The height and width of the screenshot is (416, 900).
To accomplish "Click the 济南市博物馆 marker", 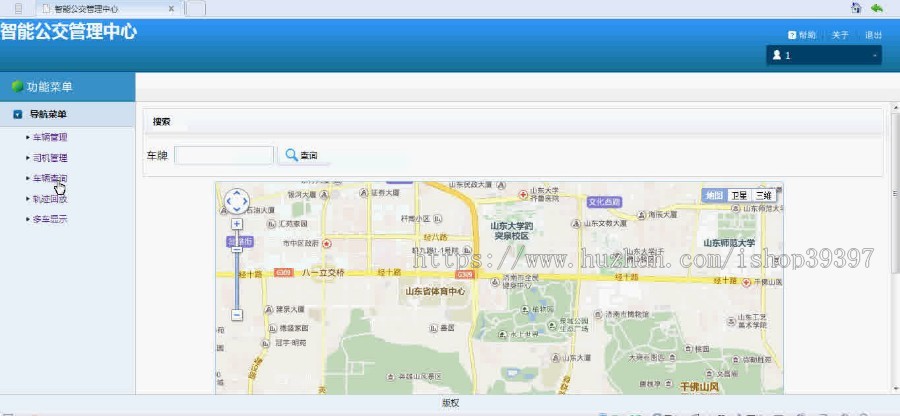I will point(600,314).
